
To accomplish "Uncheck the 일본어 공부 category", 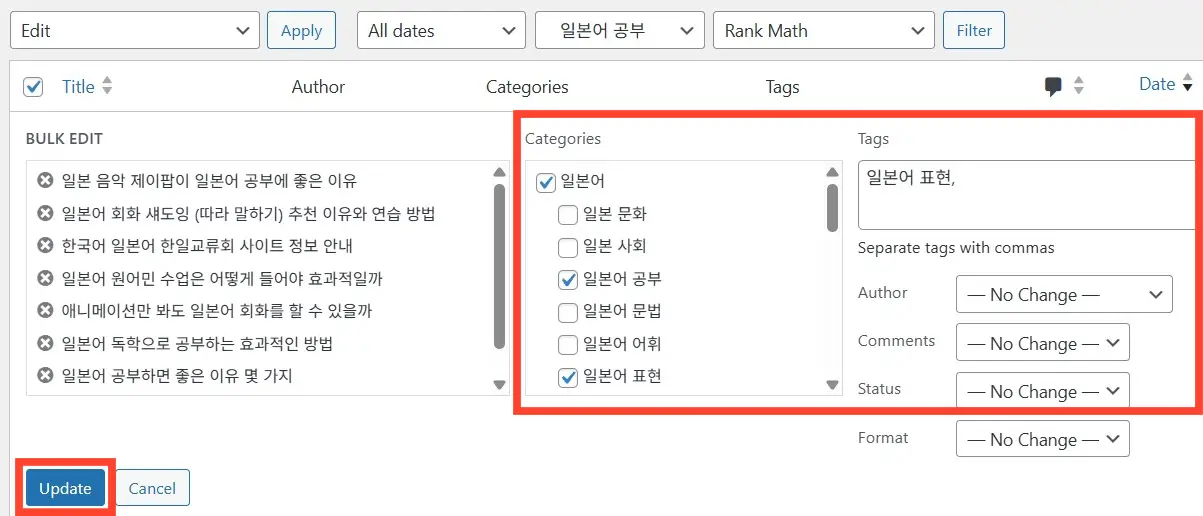I will [568, 279].
